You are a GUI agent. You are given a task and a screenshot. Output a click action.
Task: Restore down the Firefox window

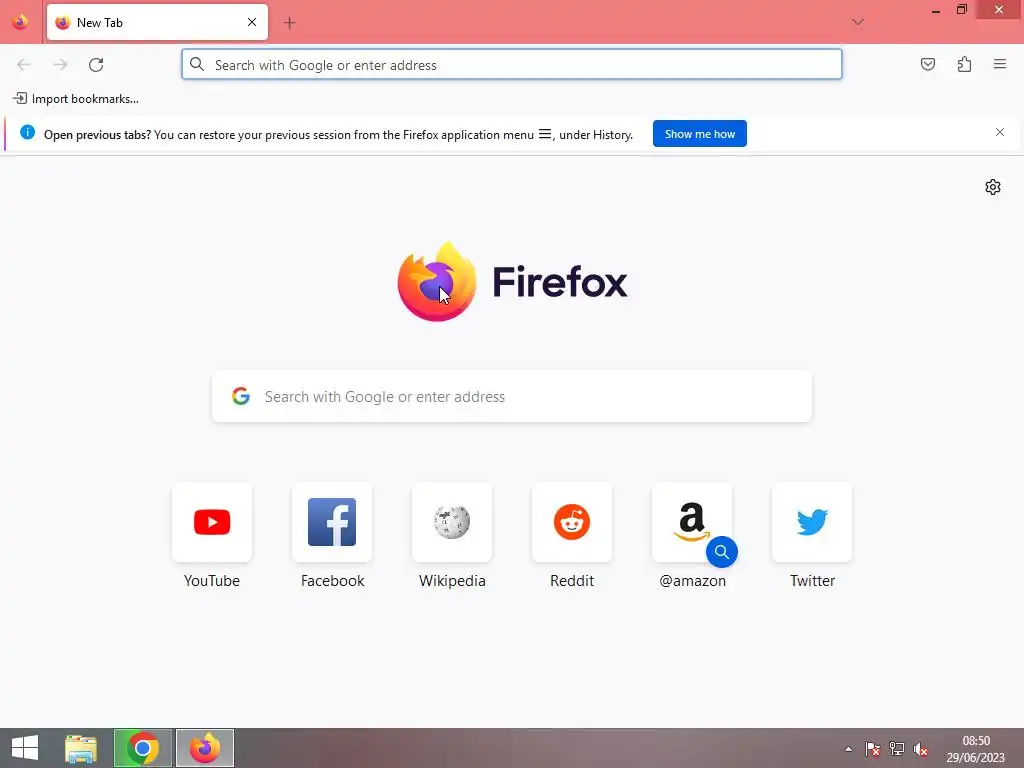[962, 10]
